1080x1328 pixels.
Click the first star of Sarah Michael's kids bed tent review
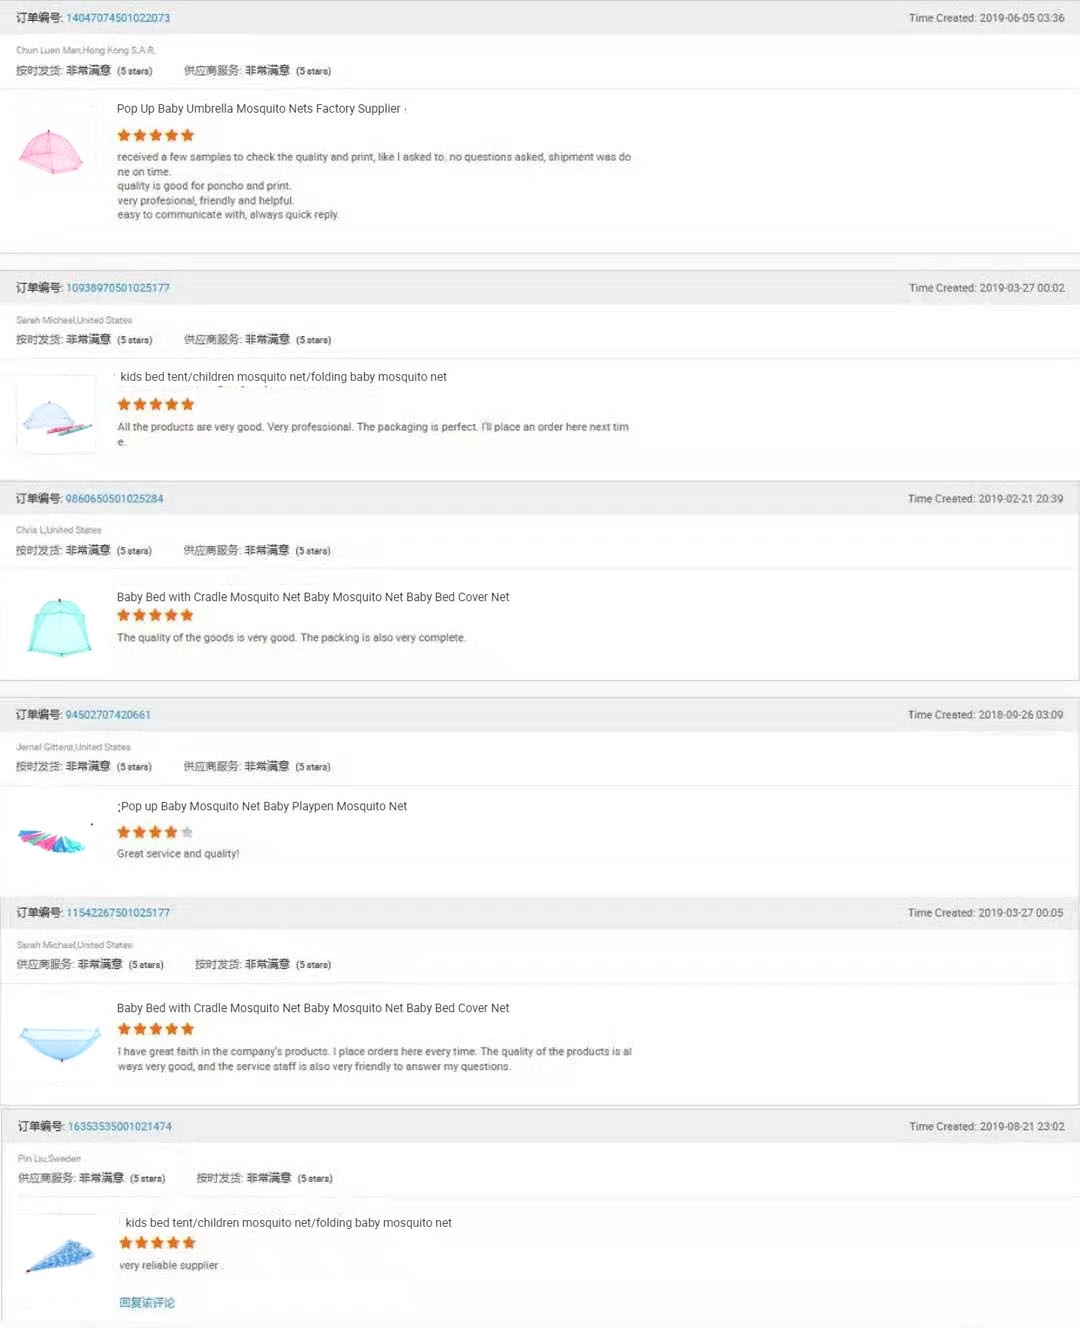coord(123,404)
